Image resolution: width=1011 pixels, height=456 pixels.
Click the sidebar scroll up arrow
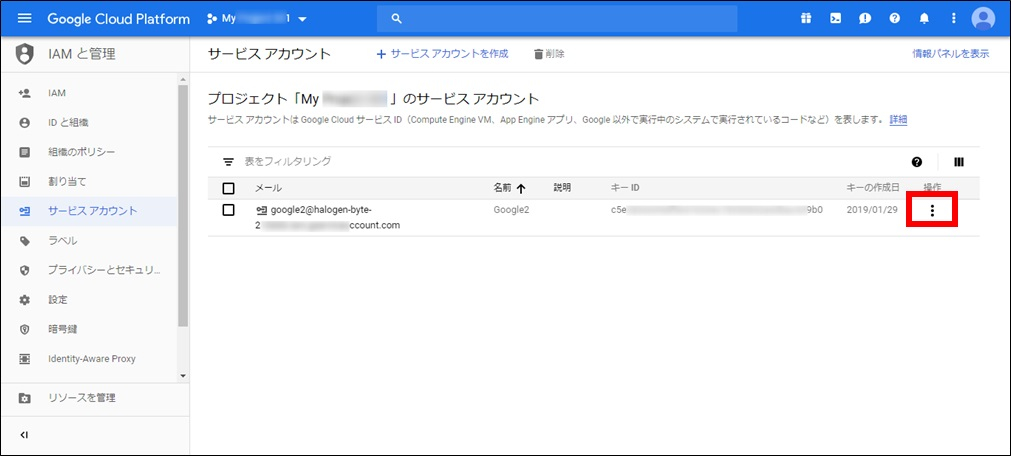tap(183, 80)
